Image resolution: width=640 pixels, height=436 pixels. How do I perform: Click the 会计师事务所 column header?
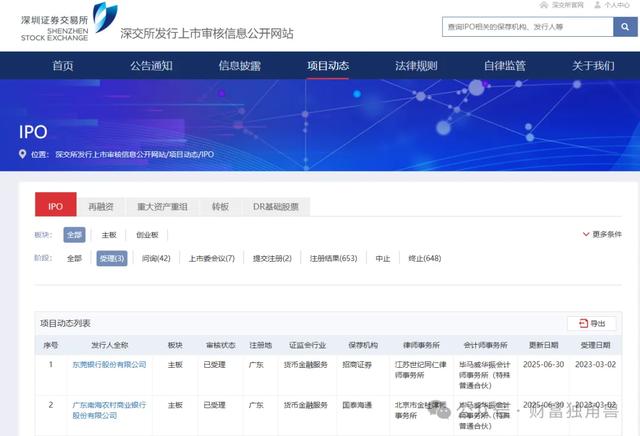(485, 345)
